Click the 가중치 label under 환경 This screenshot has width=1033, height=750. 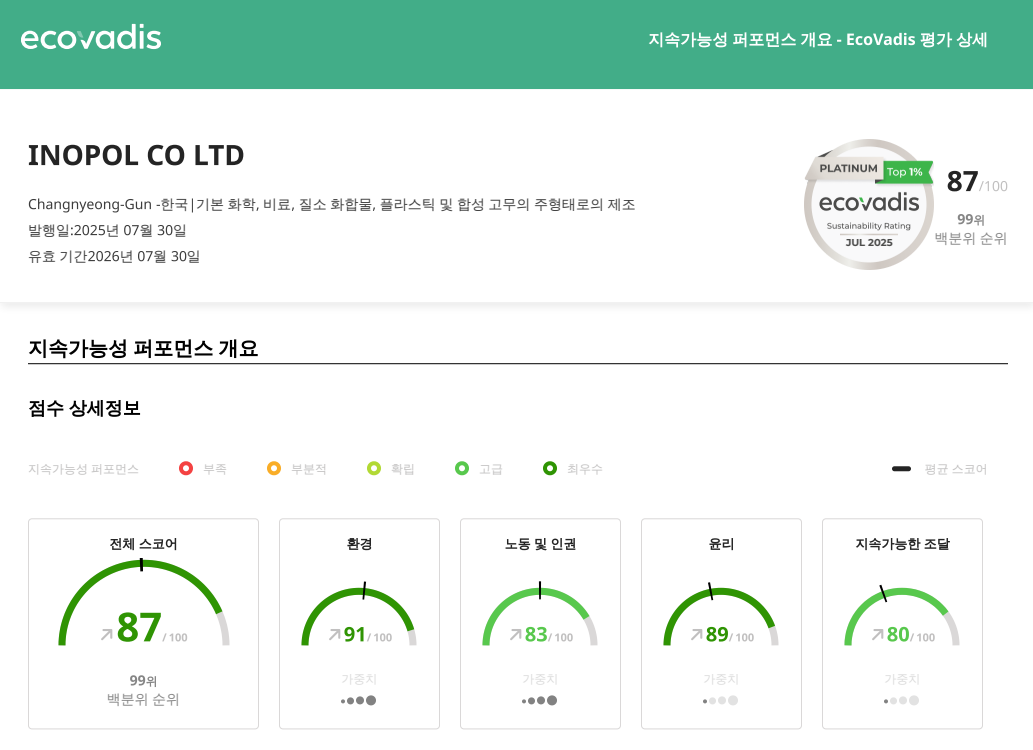[x=359, y=679]
